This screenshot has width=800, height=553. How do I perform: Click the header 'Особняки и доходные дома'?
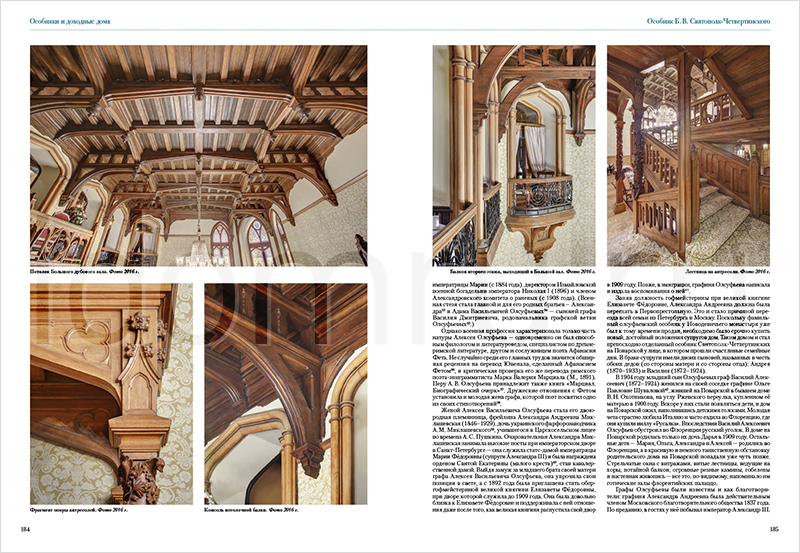[69, 21]
